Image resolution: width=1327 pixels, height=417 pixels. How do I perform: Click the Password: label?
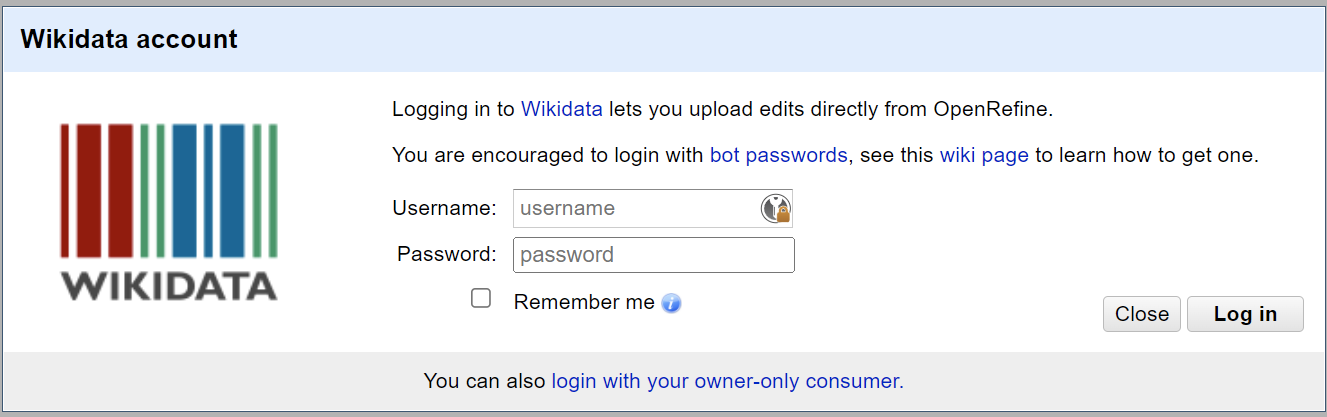tap(447, 254)
